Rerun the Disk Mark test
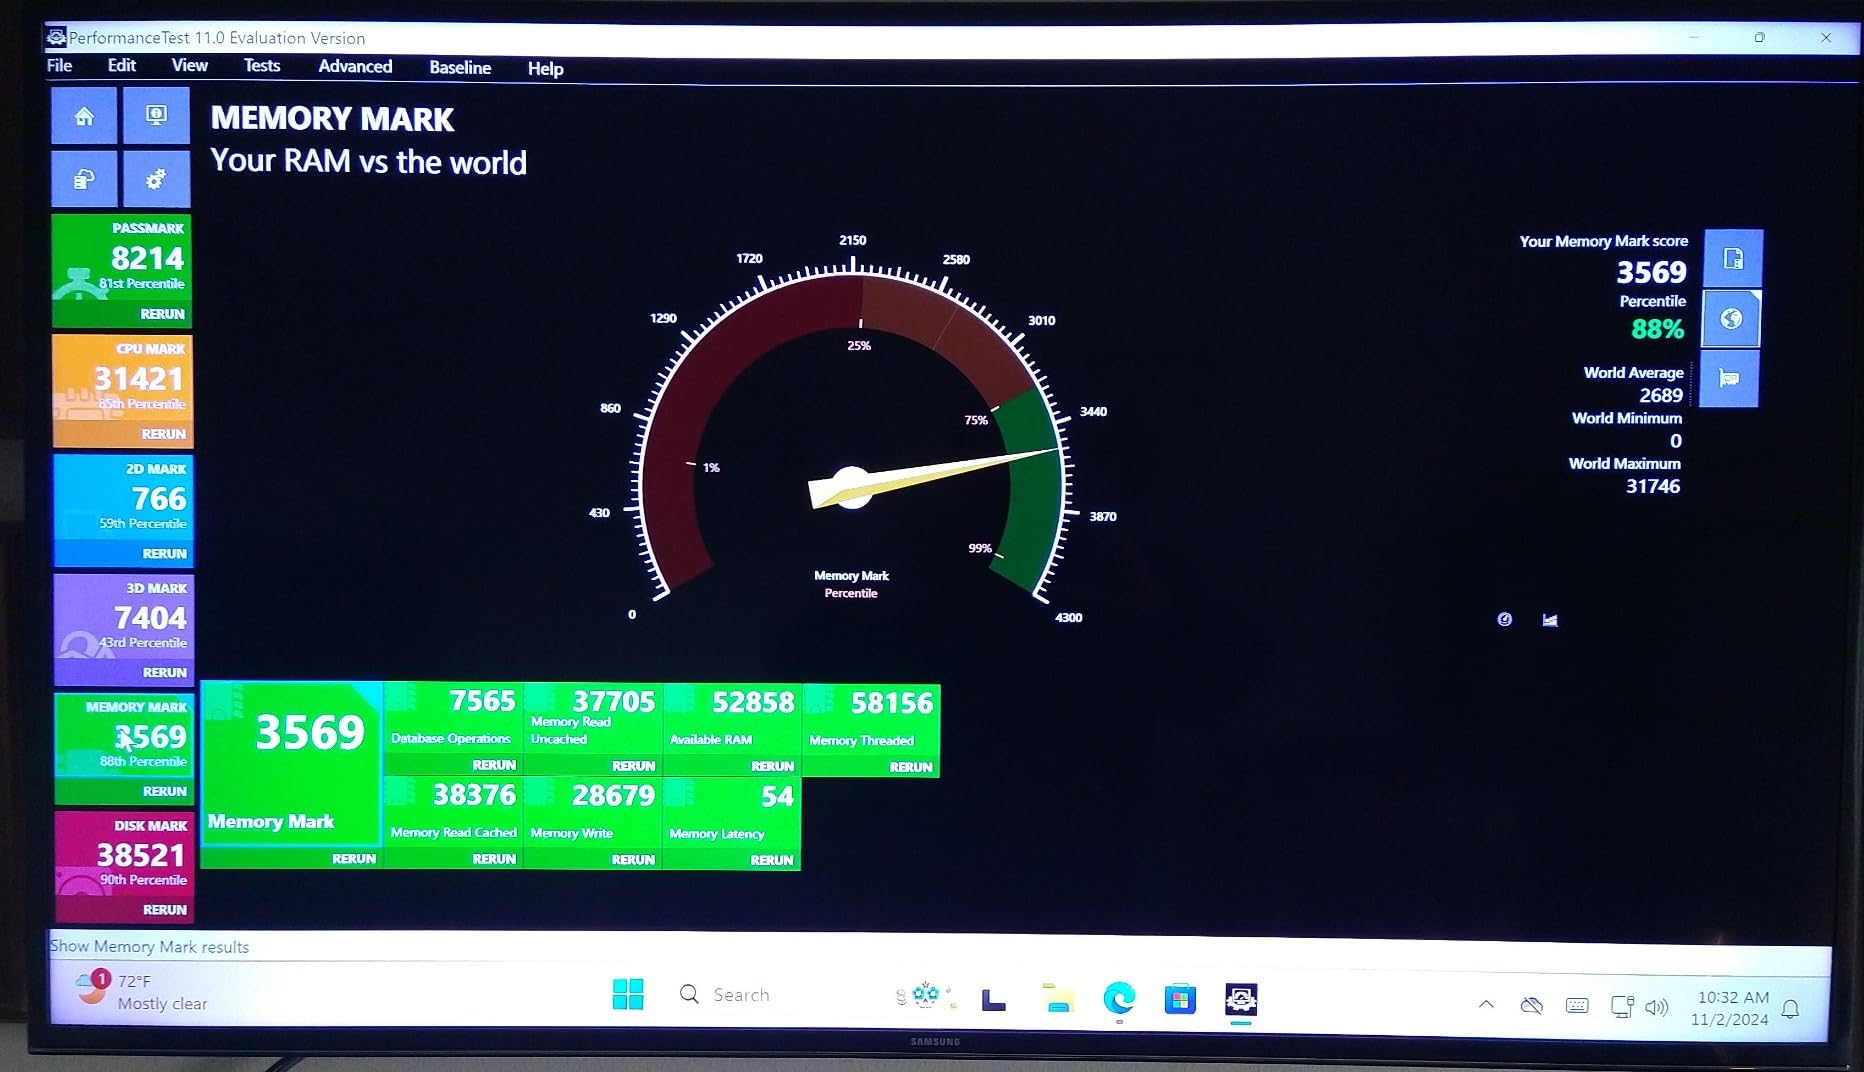Image resolution: width=1864 pixels, height=1072 pixels. click(164, 910)
